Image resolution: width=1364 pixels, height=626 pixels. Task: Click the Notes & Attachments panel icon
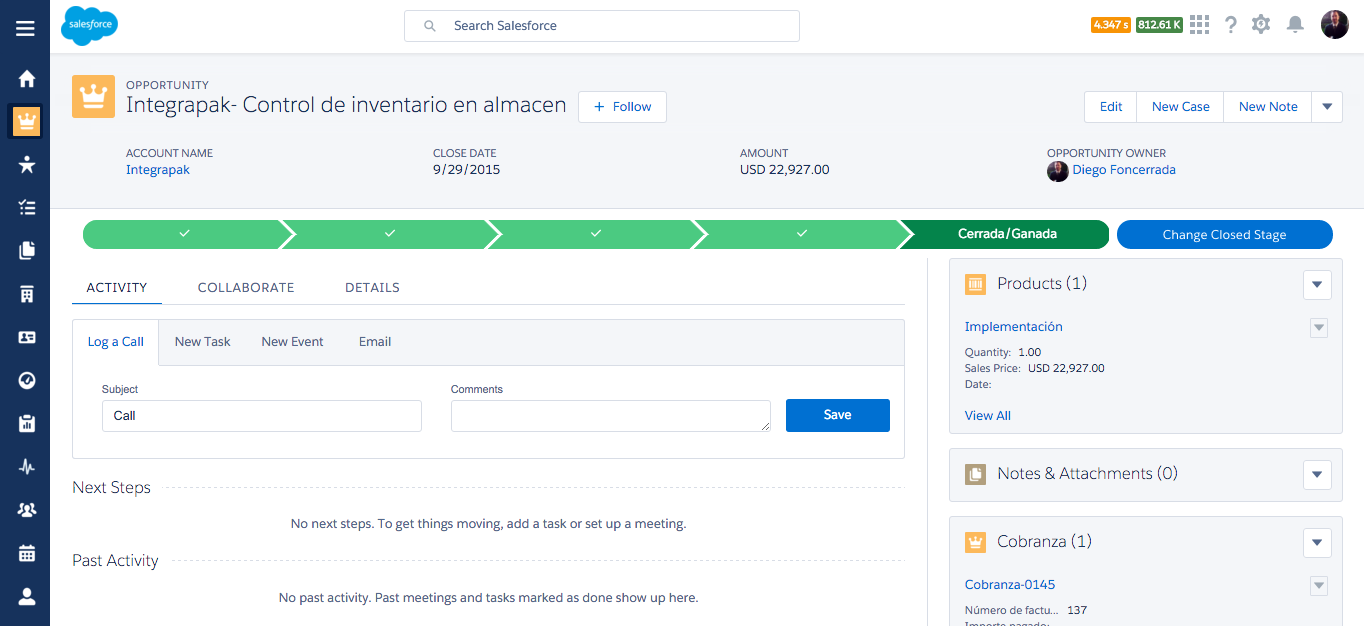(975, 475)
